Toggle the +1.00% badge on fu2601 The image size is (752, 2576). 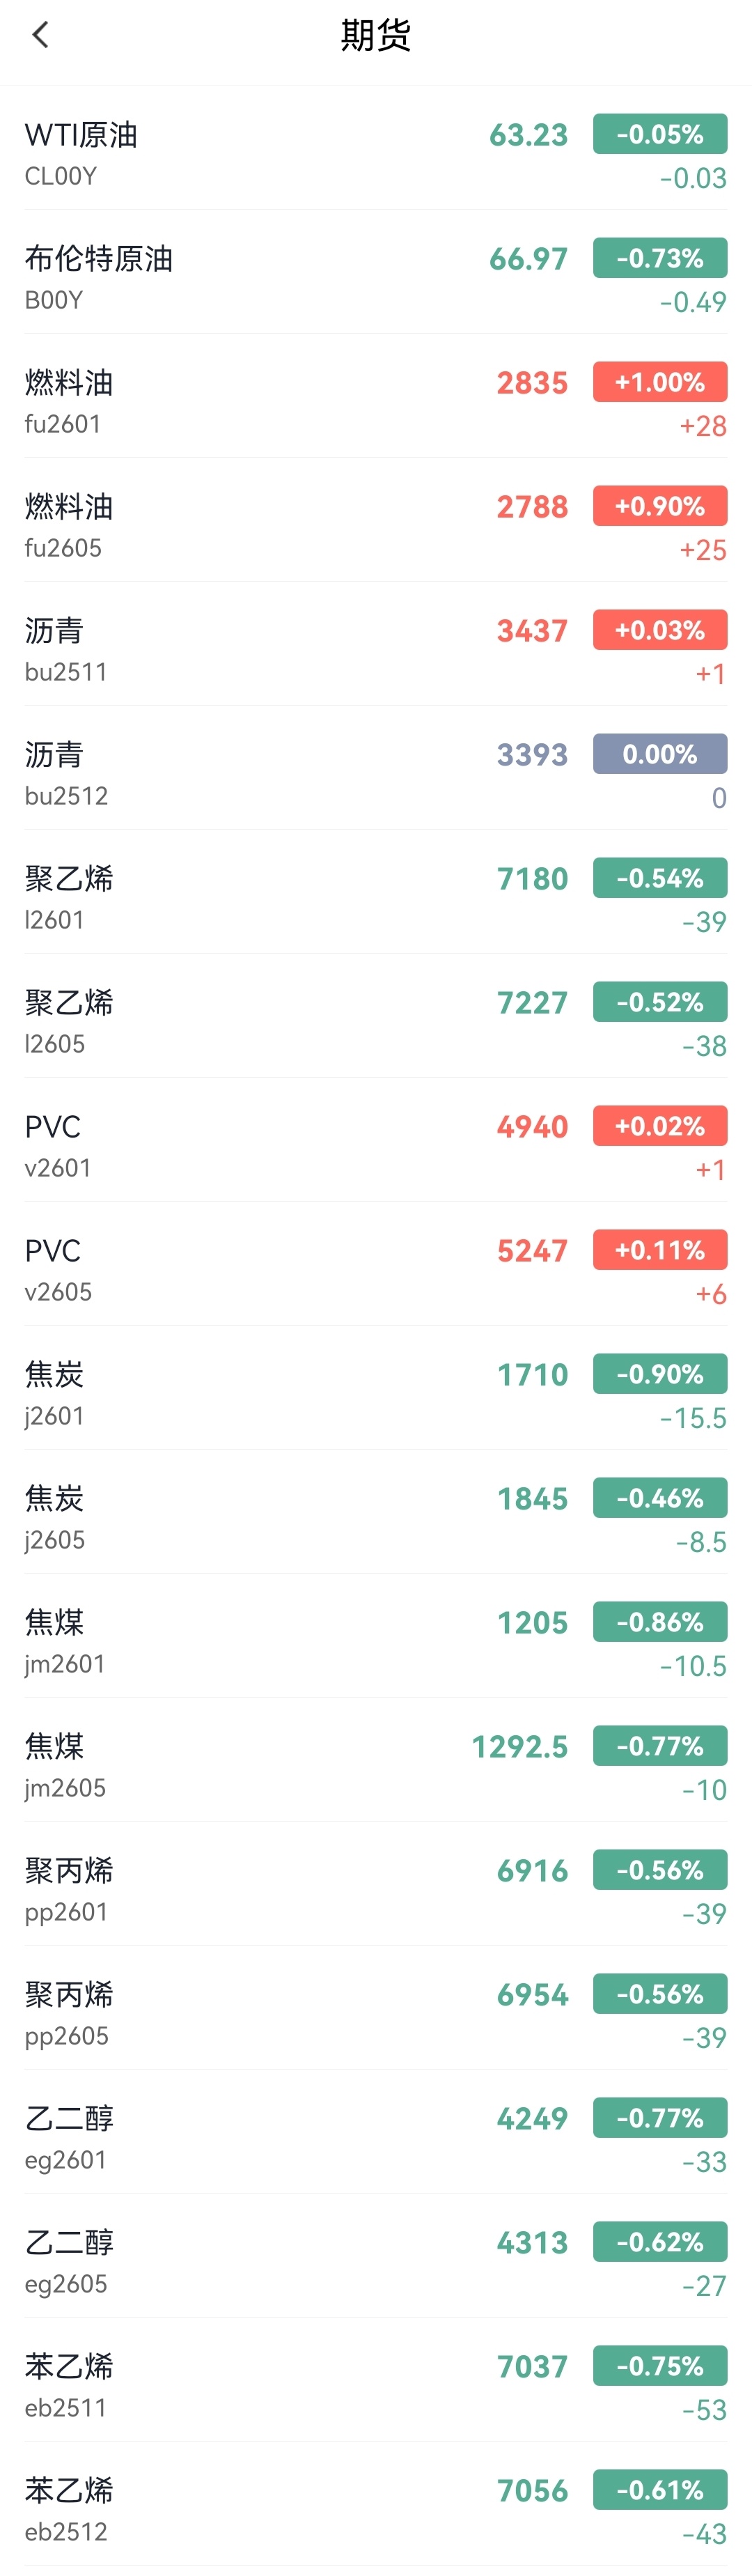coord(659,382)
